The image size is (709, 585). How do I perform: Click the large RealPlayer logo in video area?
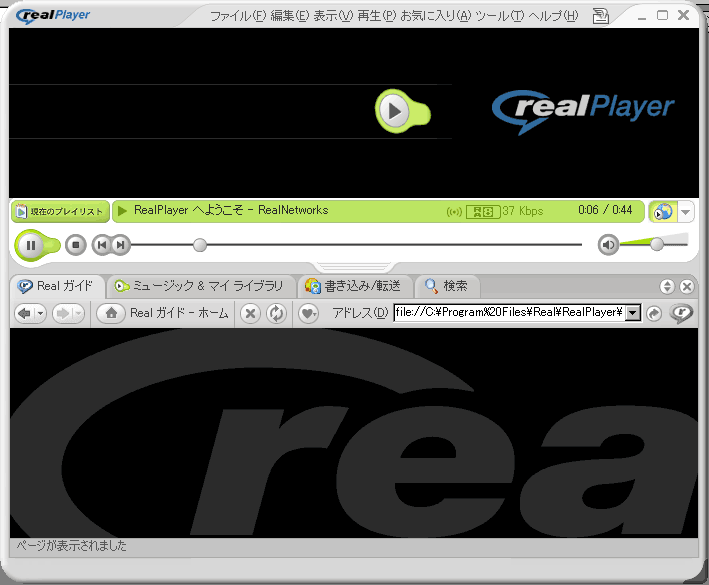point(583,112)
